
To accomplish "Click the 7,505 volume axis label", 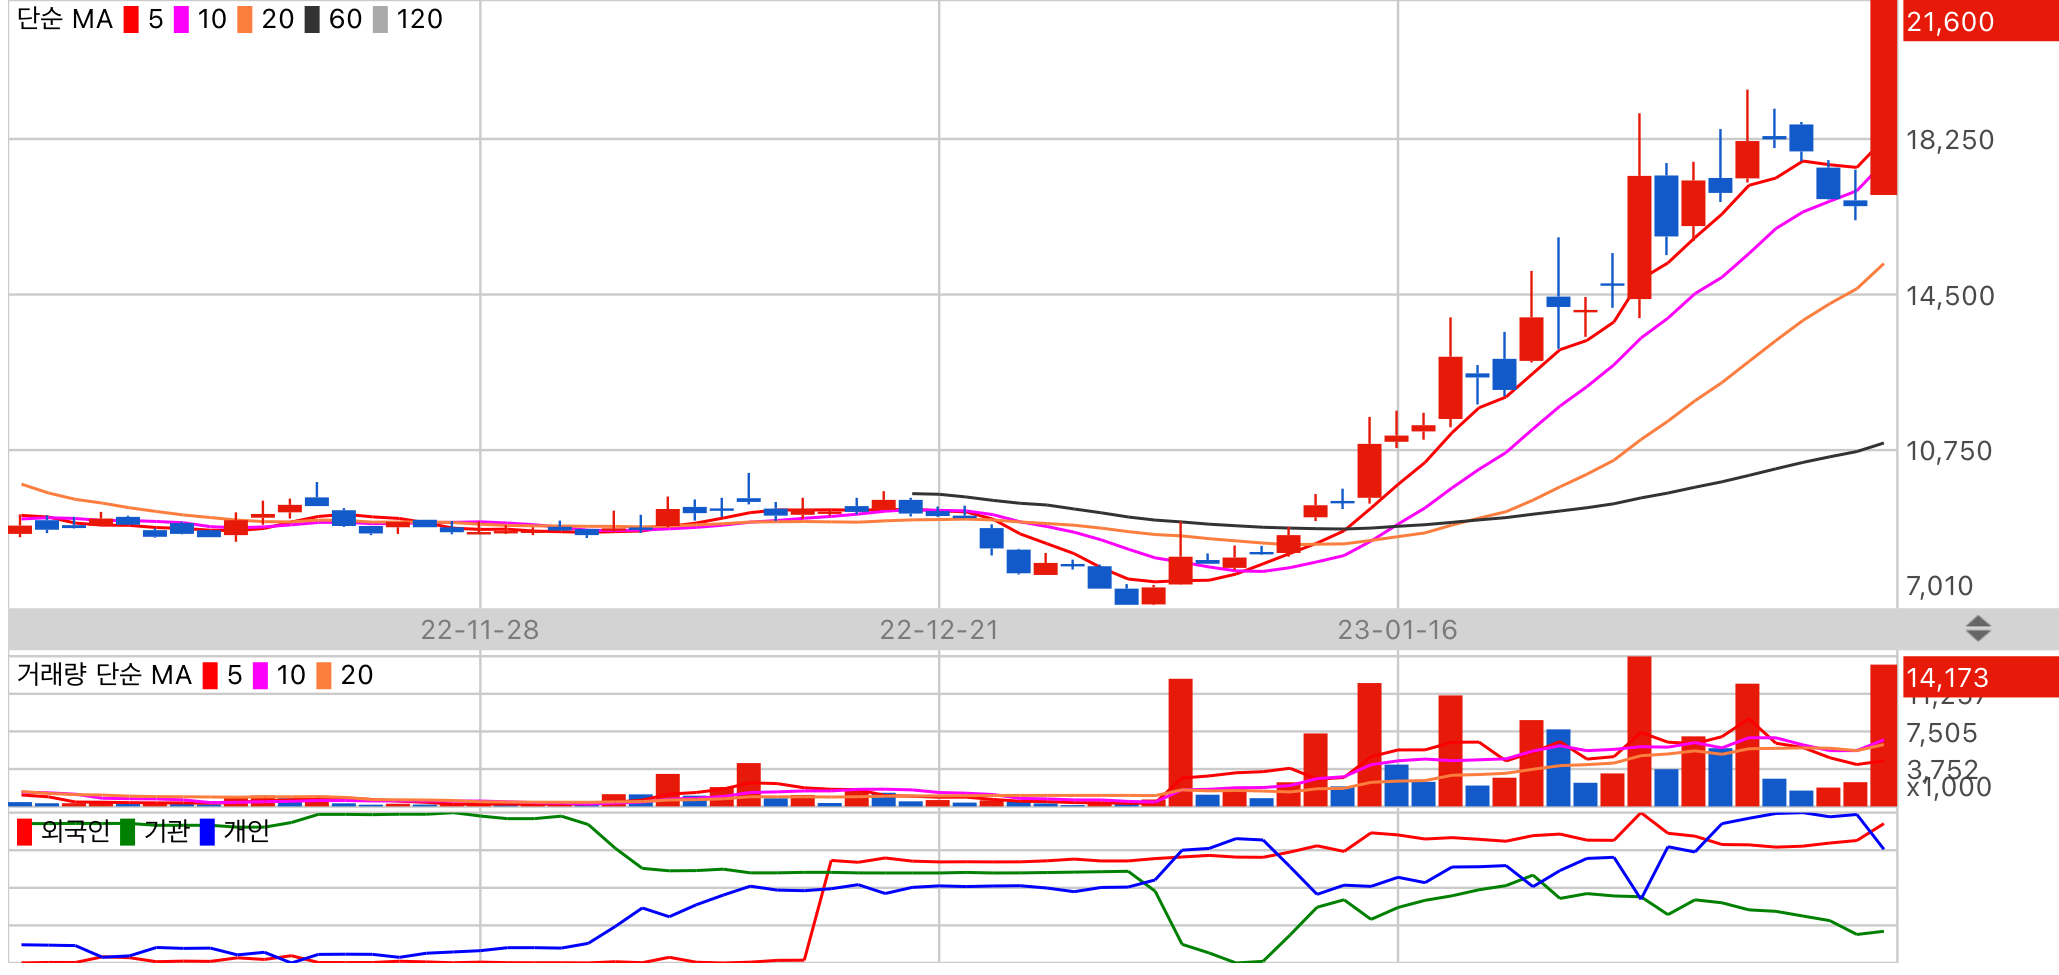I will 1941,733.
